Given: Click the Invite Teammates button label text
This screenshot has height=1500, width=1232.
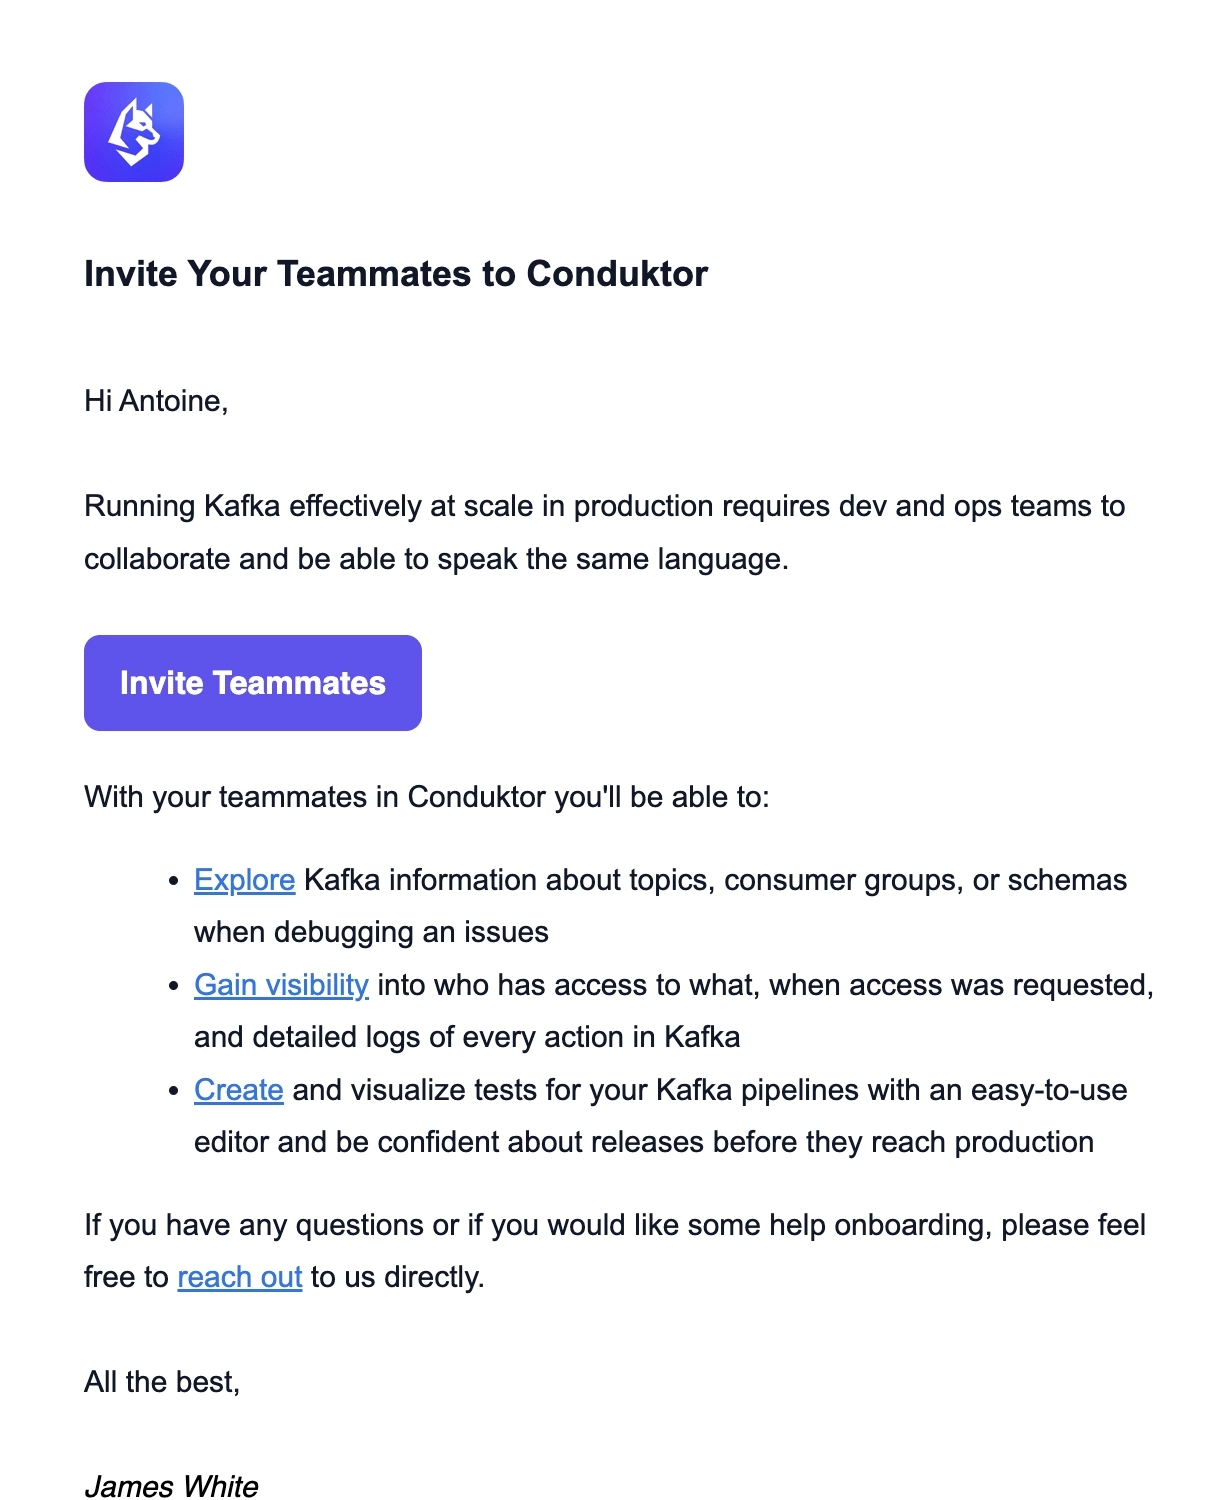Looking at the screenshot, I should (251, 683).
